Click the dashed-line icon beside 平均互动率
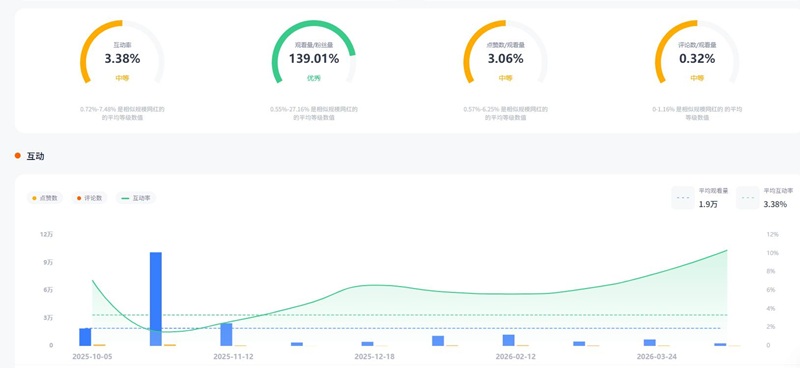Screen dimensions: 800x368 747,198
